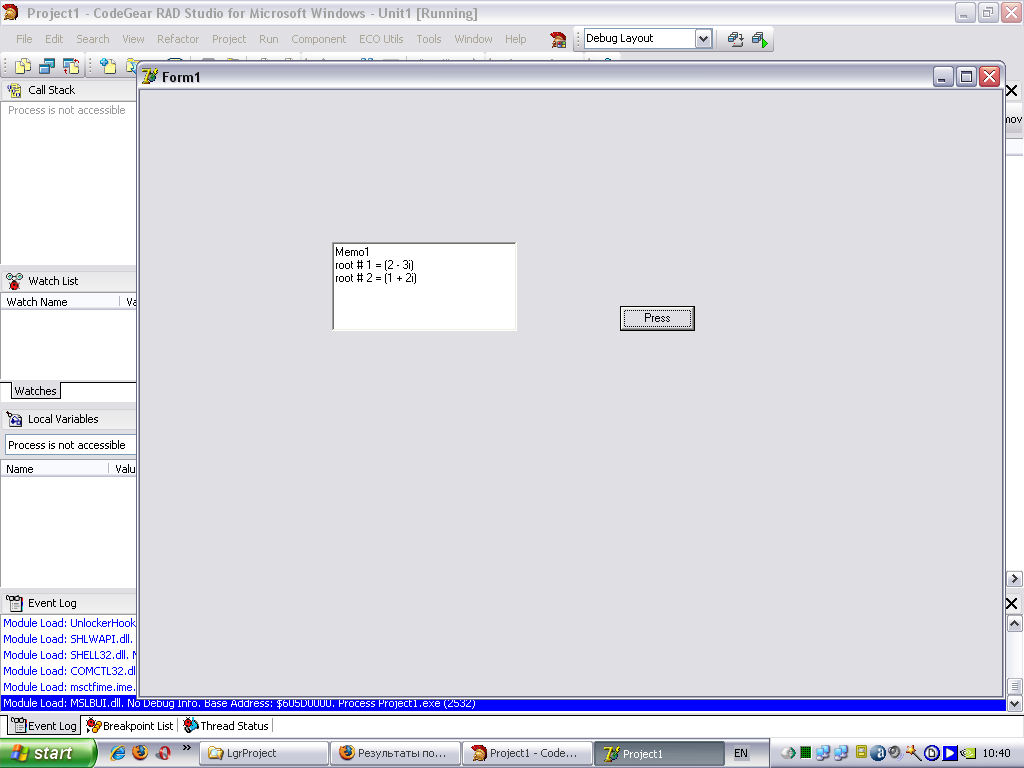Expand hidden quick launch items chevron
1024x768 pixels.
tap(186, 748)
